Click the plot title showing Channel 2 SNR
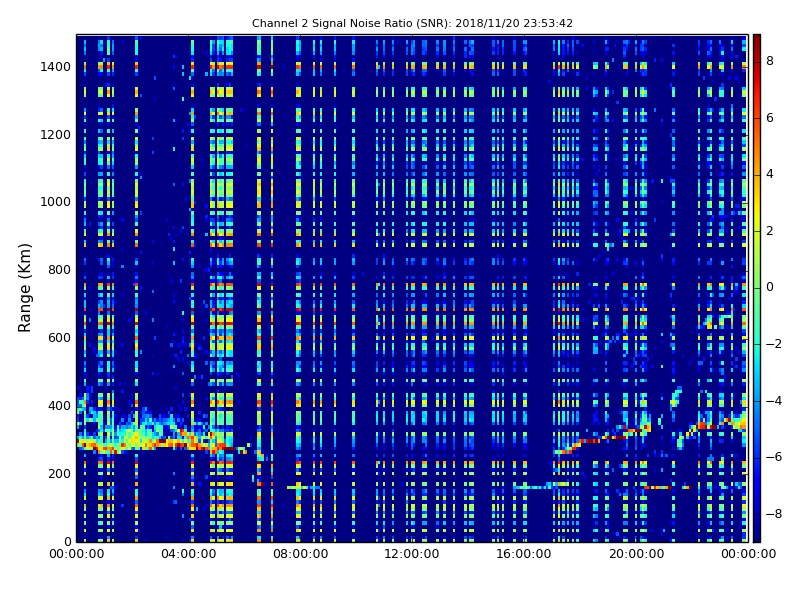 click(x=412, y=23)
